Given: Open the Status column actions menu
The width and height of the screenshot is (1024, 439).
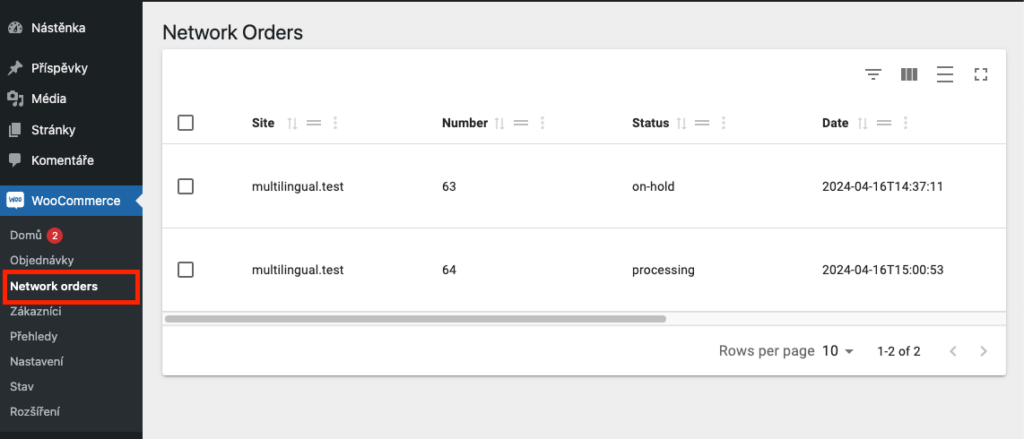Looking at the screenshot, I should 724,123.
